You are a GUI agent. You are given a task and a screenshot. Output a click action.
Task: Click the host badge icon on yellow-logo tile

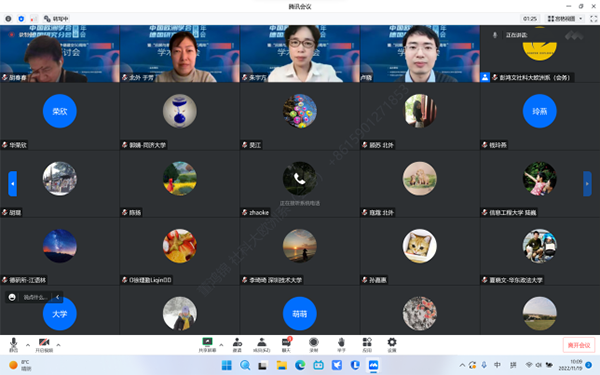[x=485, y=77]
